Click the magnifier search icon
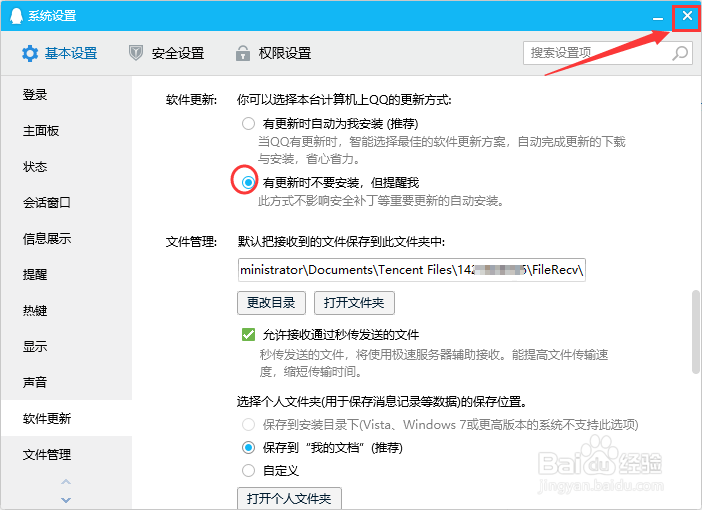 click(x=680, y=53)
